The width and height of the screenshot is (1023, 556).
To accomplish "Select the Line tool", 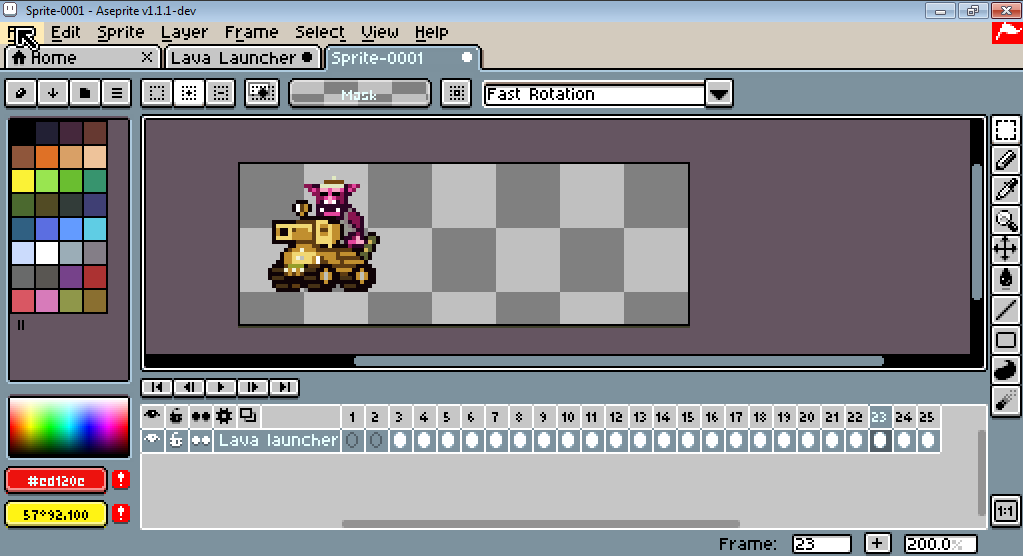I will pyautogui.click(x=1005, y=309).
